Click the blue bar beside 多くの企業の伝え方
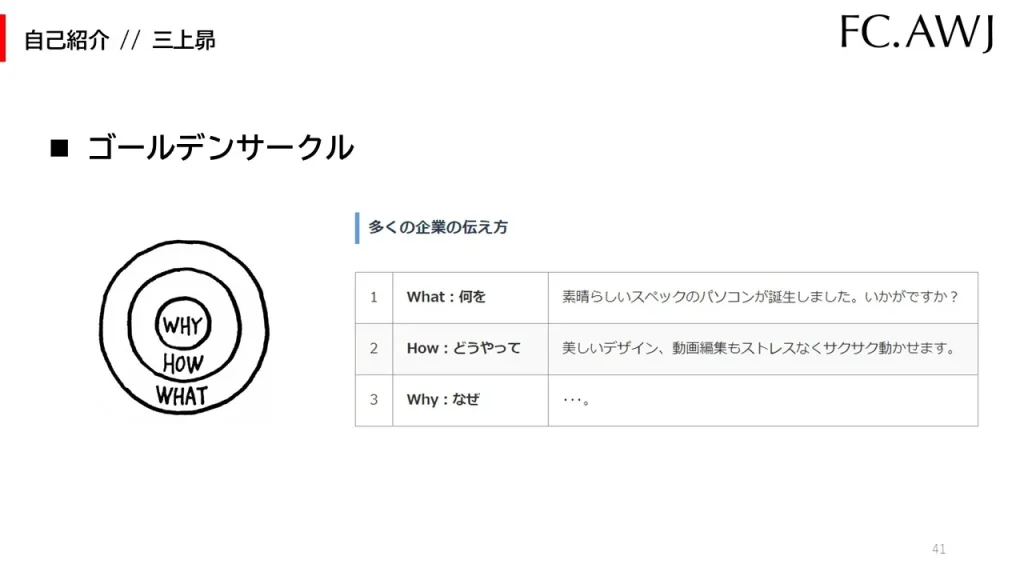 coord(357,228)
